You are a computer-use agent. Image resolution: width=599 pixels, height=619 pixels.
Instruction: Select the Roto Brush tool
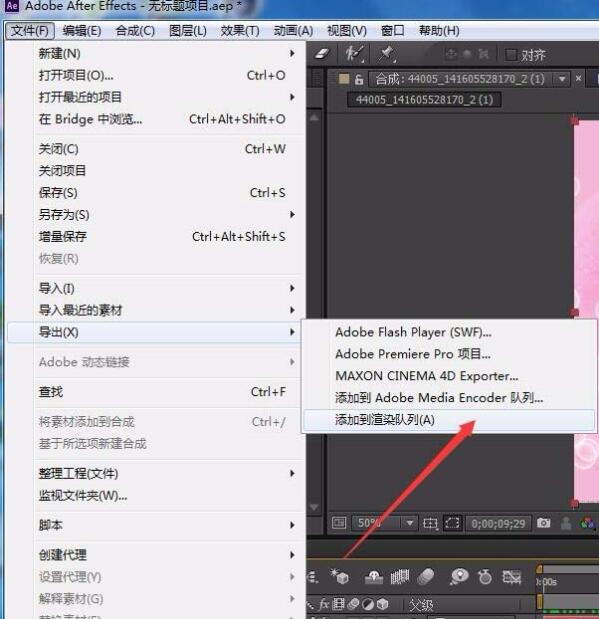(x=353, y=54)
